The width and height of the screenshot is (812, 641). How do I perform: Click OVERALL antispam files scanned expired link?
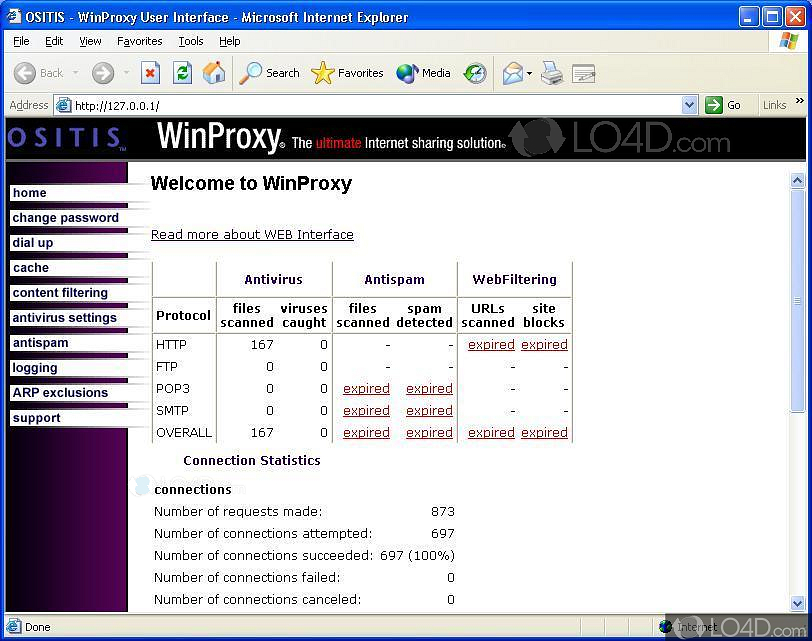coord(366,433)
